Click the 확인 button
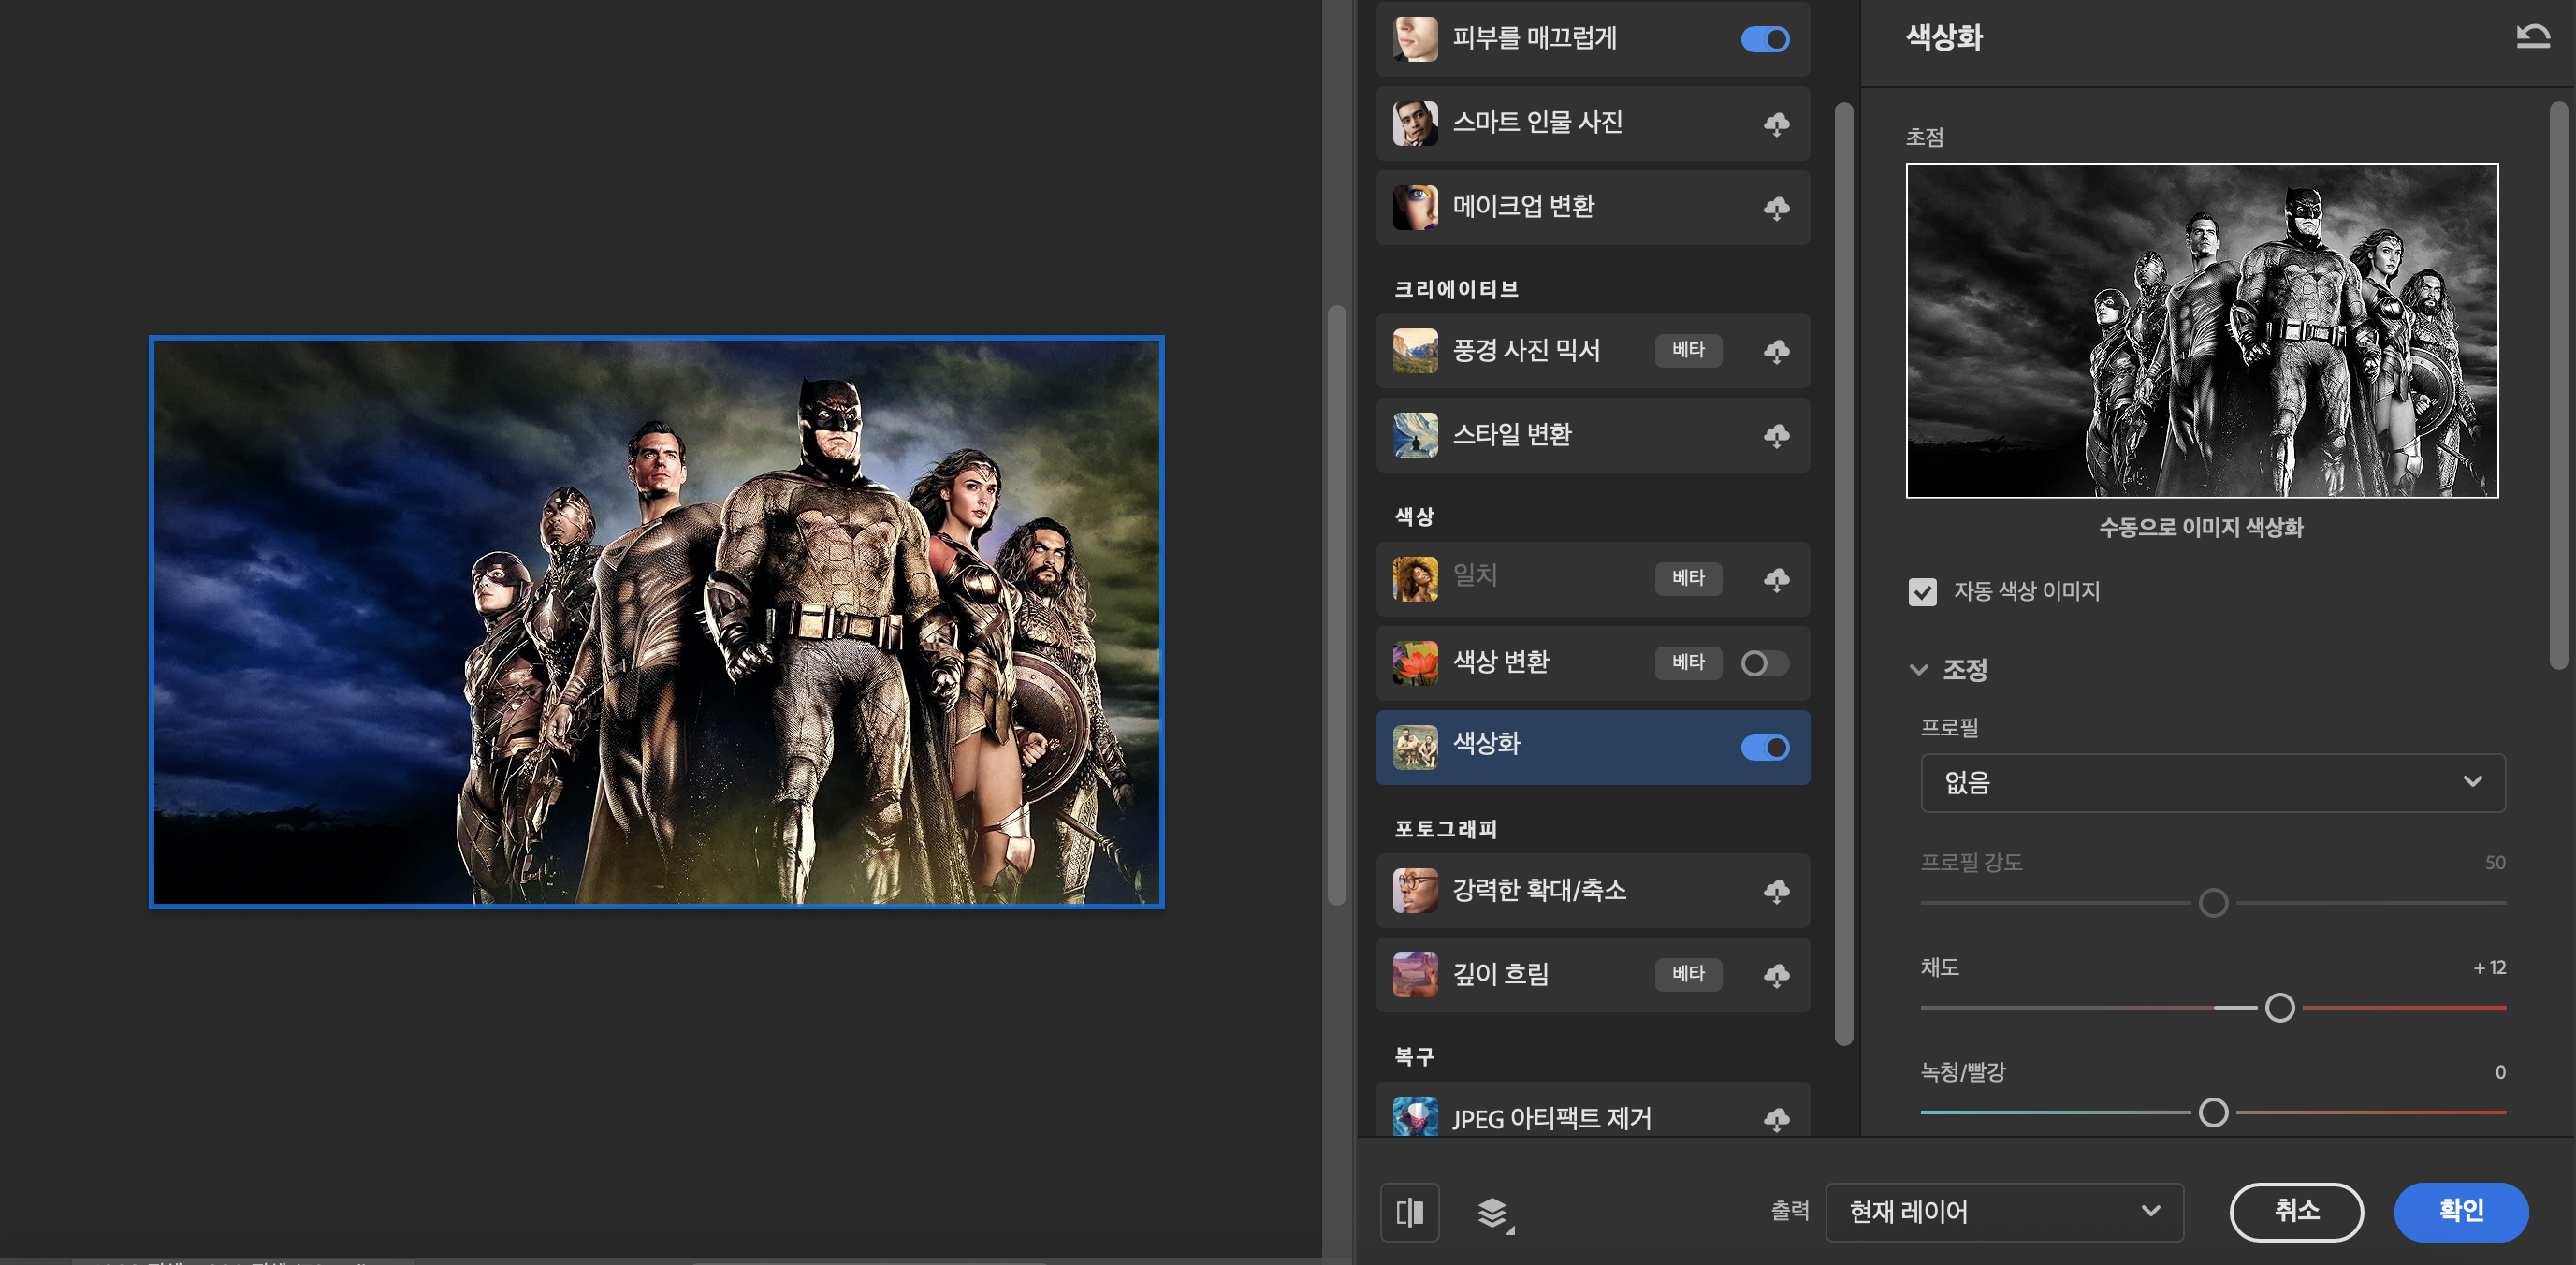 (x=2460, y=1211)
